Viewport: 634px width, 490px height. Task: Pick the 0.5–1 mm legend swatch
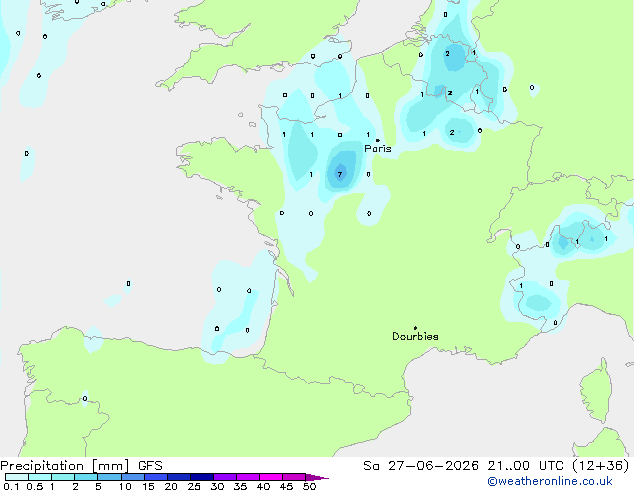[40, 477]
